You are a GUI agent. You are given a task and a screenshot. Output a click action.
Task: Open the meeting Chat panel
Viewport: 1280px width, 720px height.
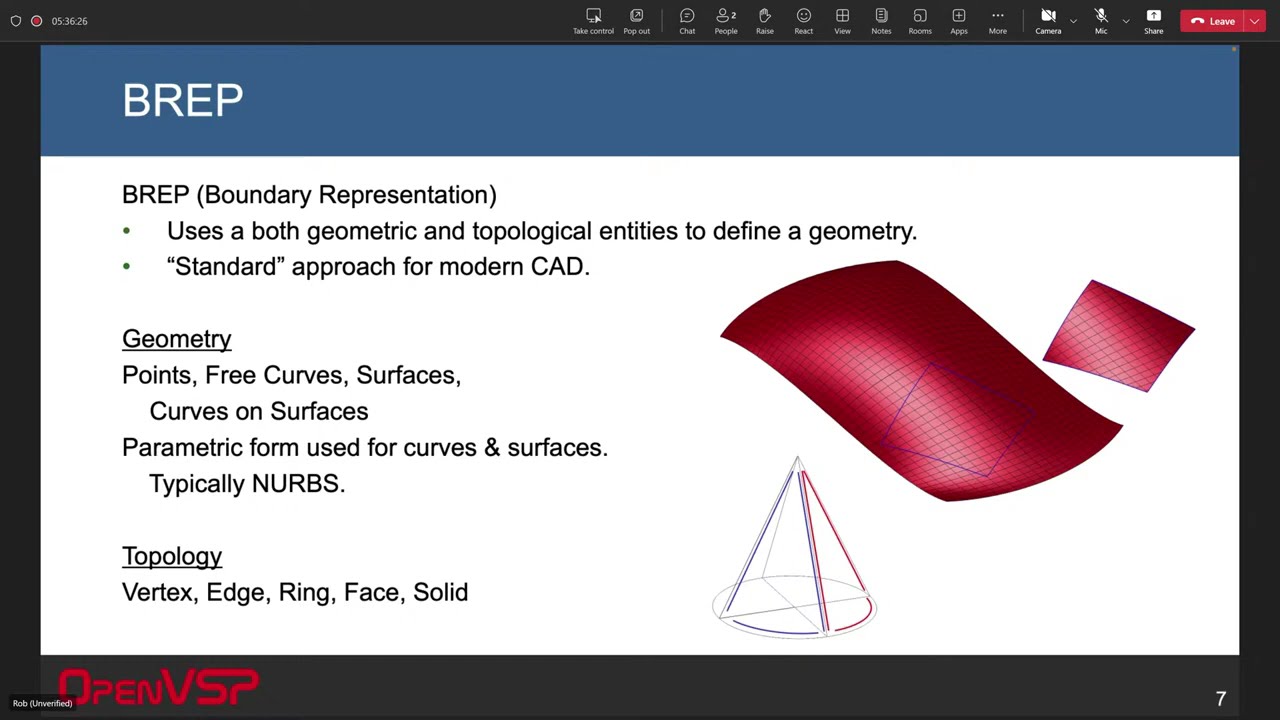687,21
